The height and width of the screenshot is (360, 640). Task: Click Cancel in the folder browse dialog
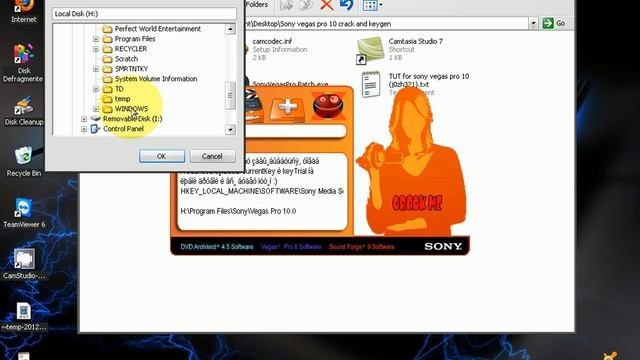(212, 156)
